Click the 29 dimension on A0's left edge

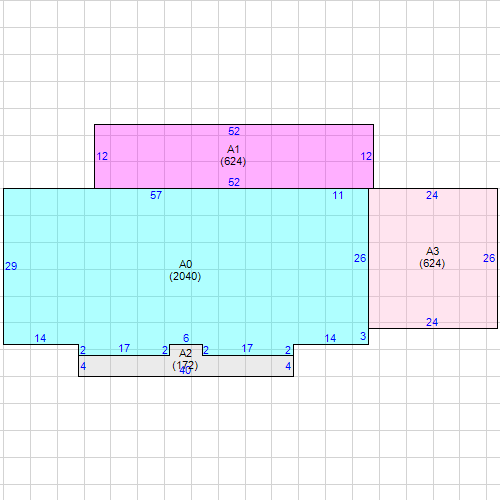11,266
